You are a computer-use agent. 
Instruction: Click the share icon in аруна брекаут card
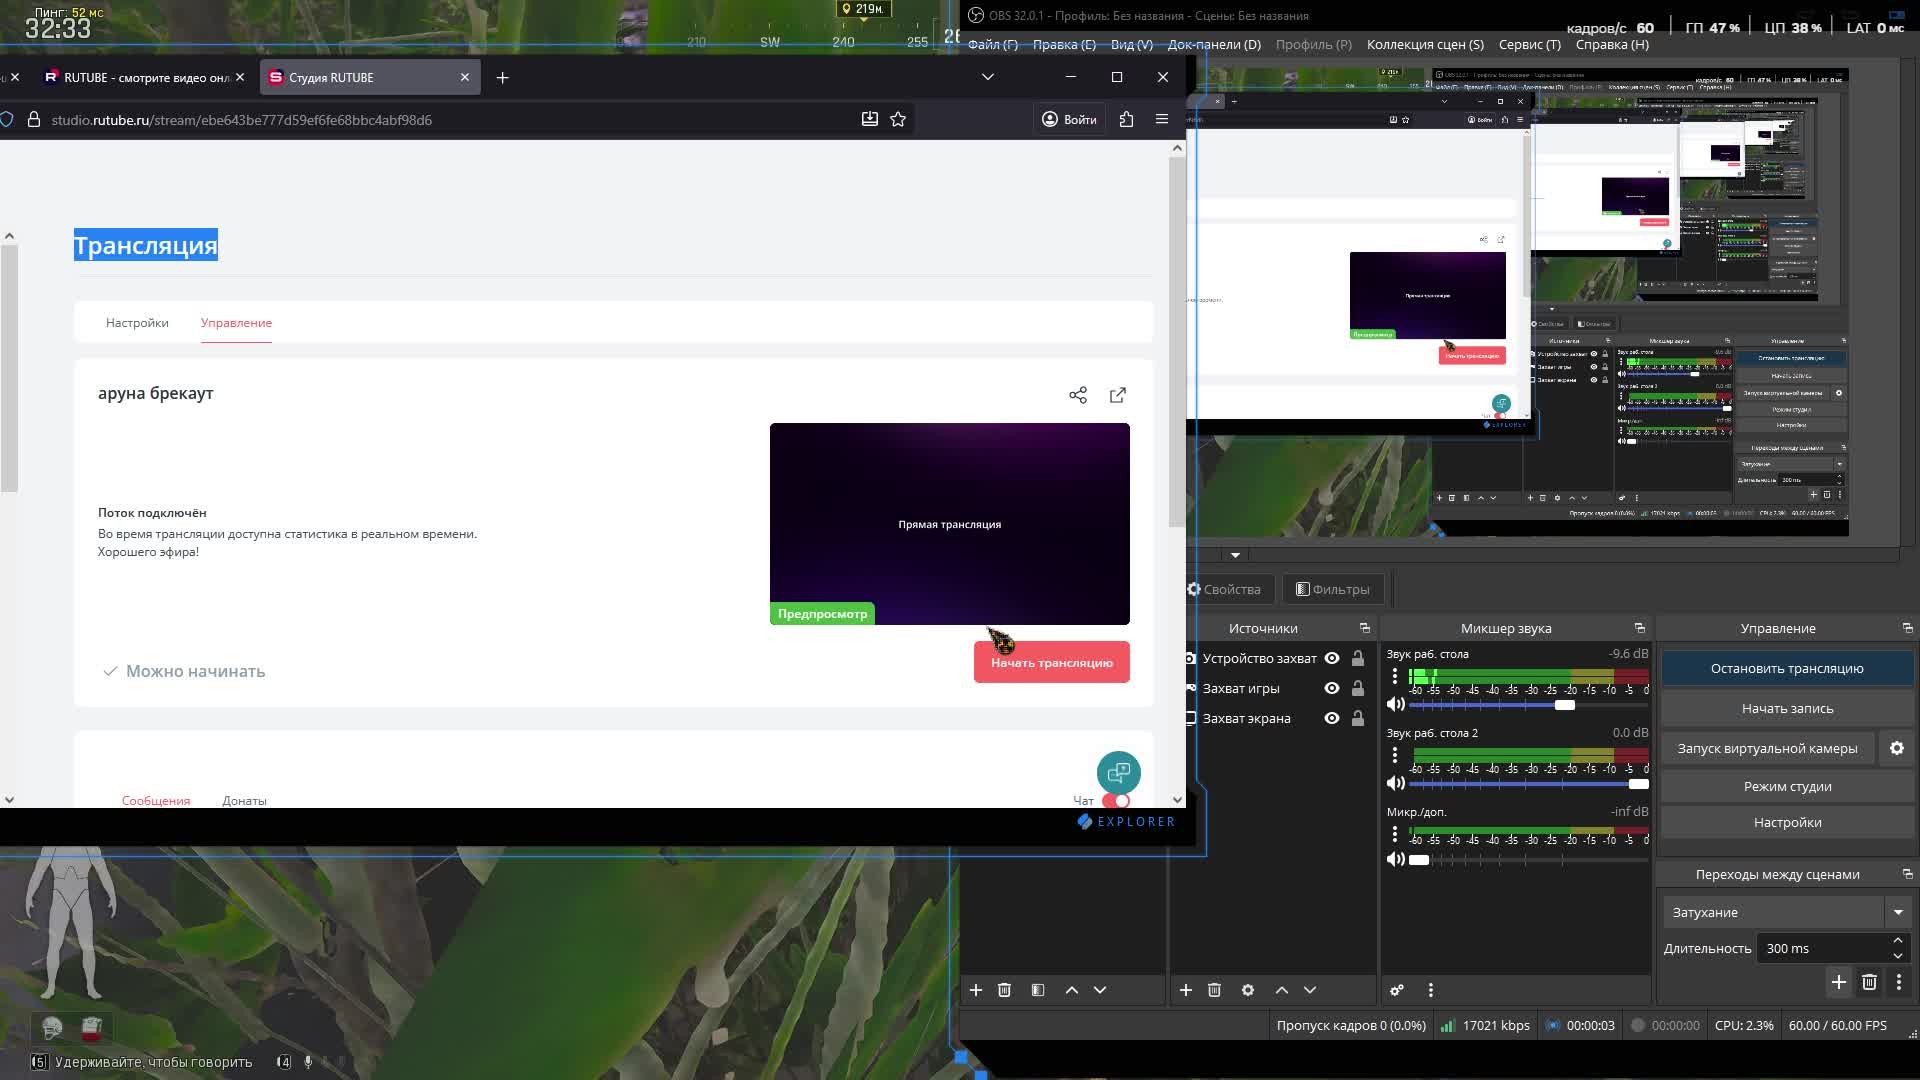(x=1077, y=396)
